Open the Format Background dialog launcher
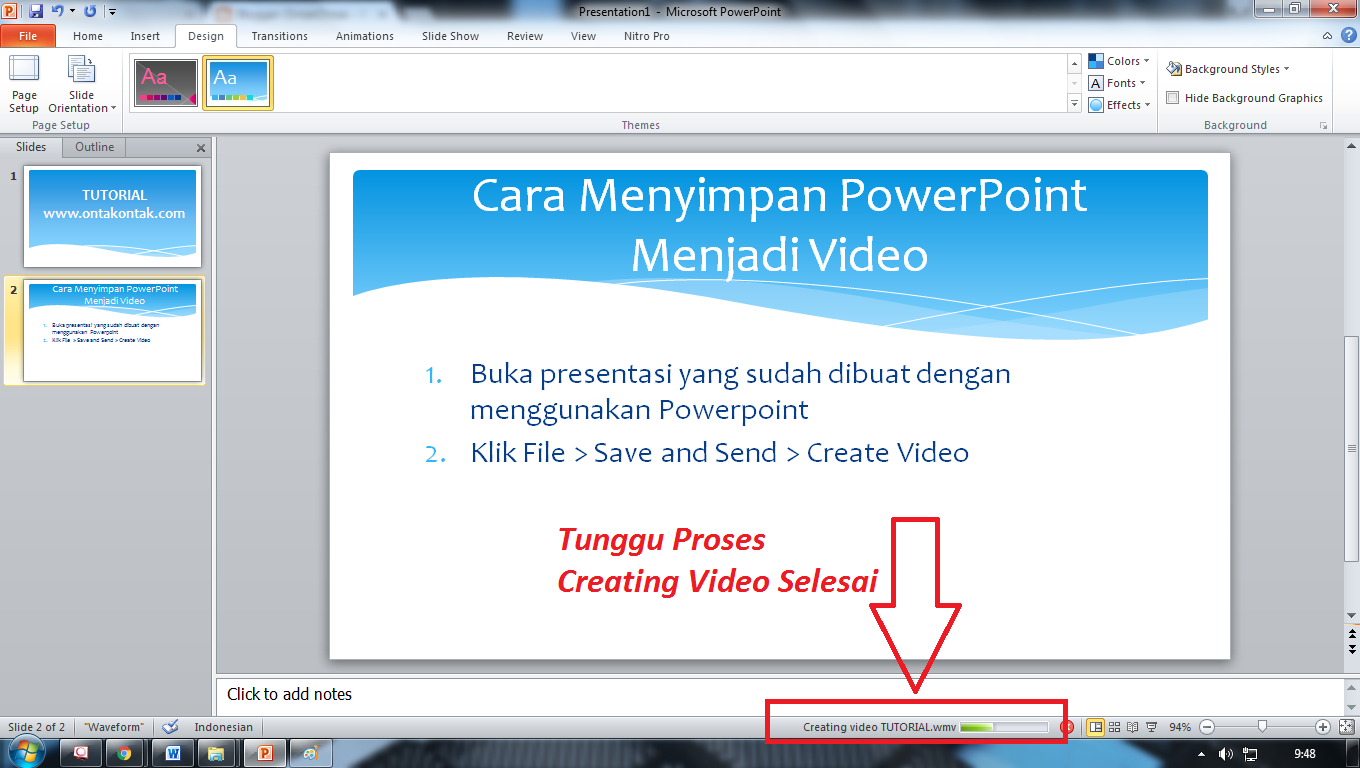This screenshot has height=768, width=1360. click(1323, 126)
